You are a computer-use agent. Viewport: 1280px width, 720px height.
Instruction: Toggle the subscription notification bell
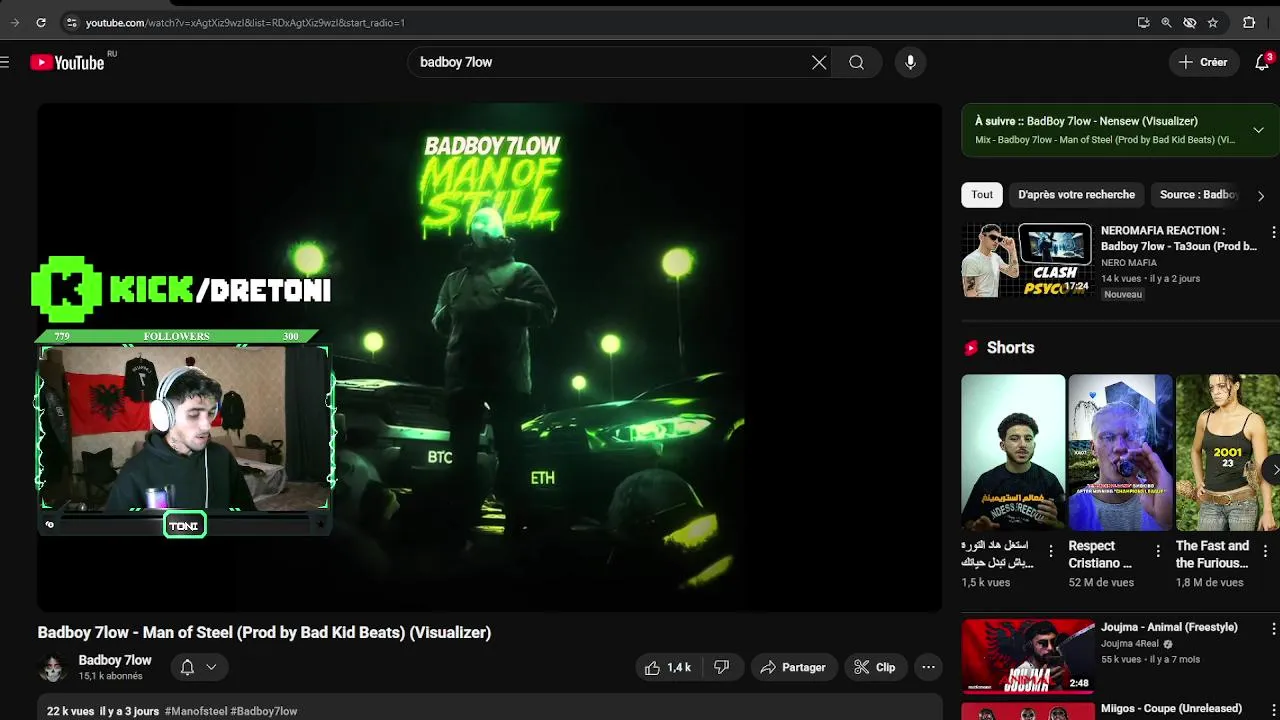pyautogui.click(x=187, y=667)
